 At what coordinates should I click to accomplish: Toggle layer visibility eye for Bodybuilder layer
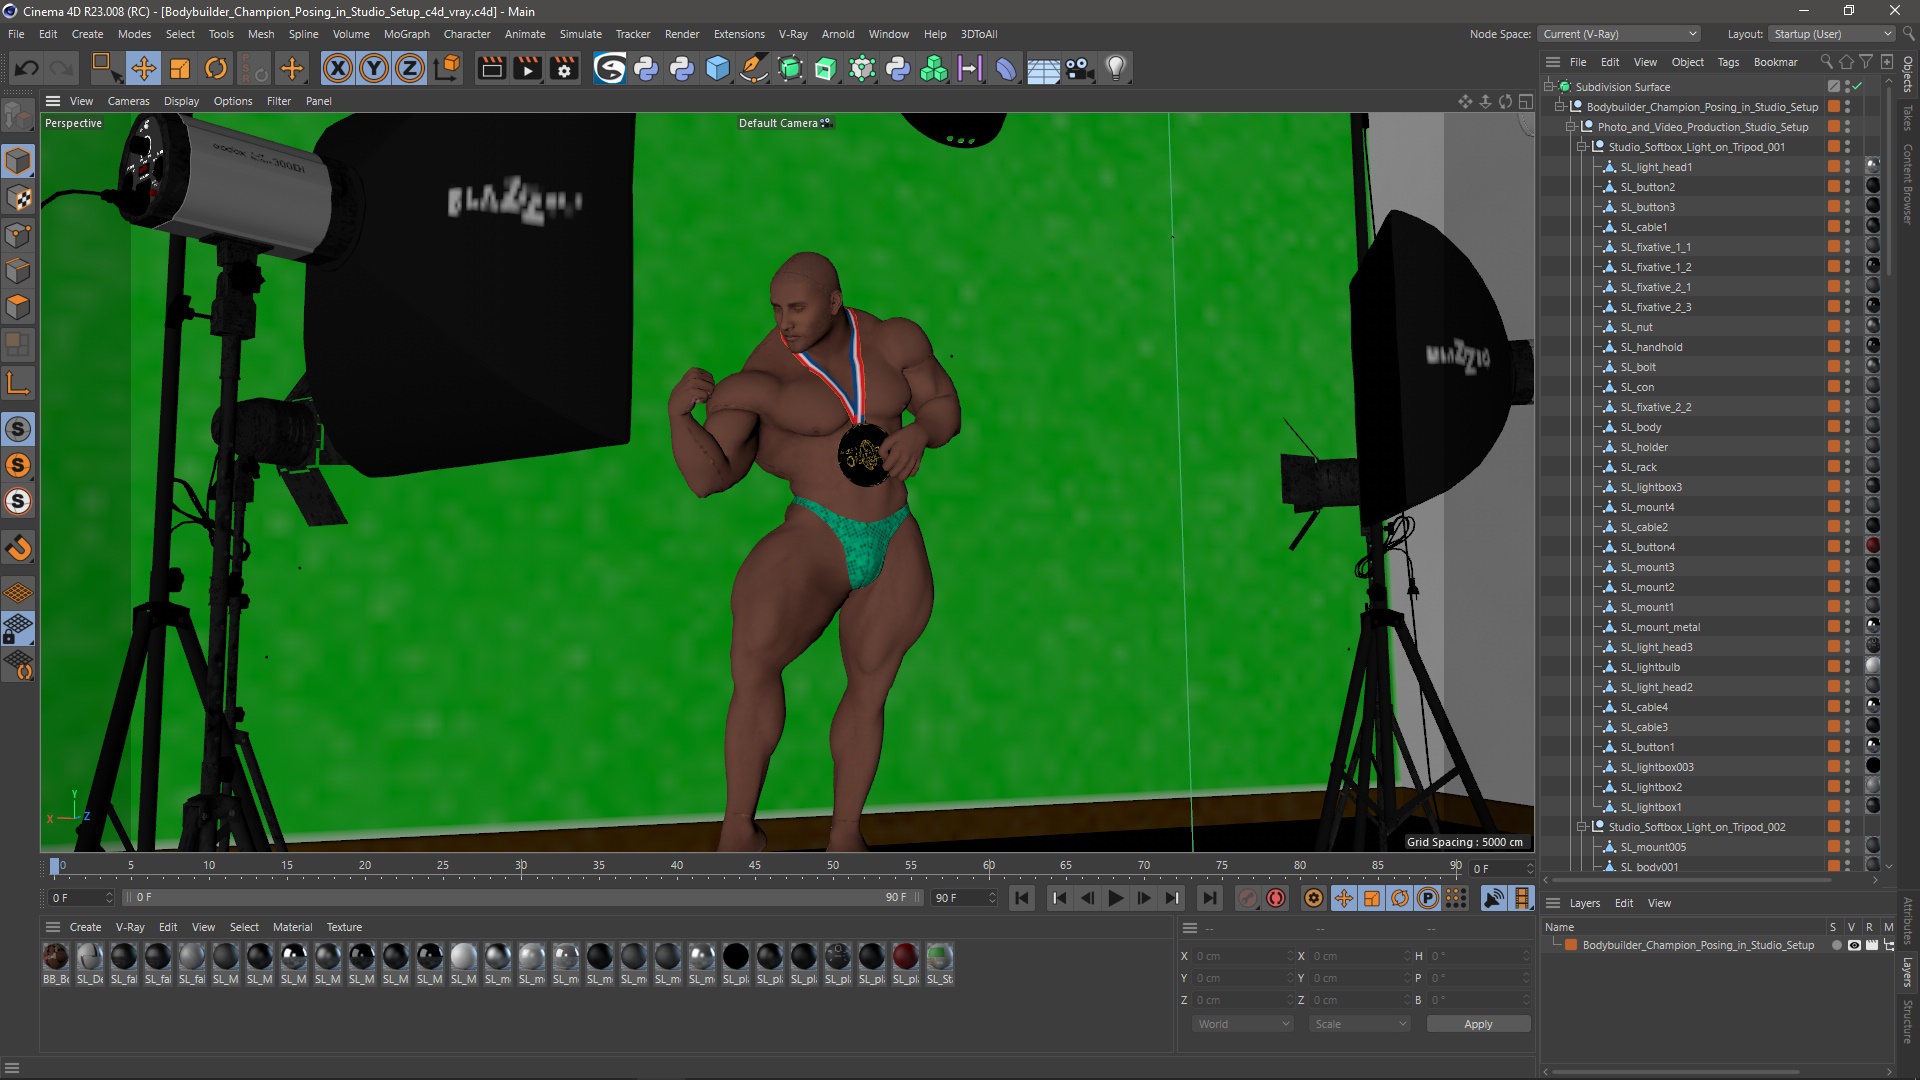coord(1854,945)
